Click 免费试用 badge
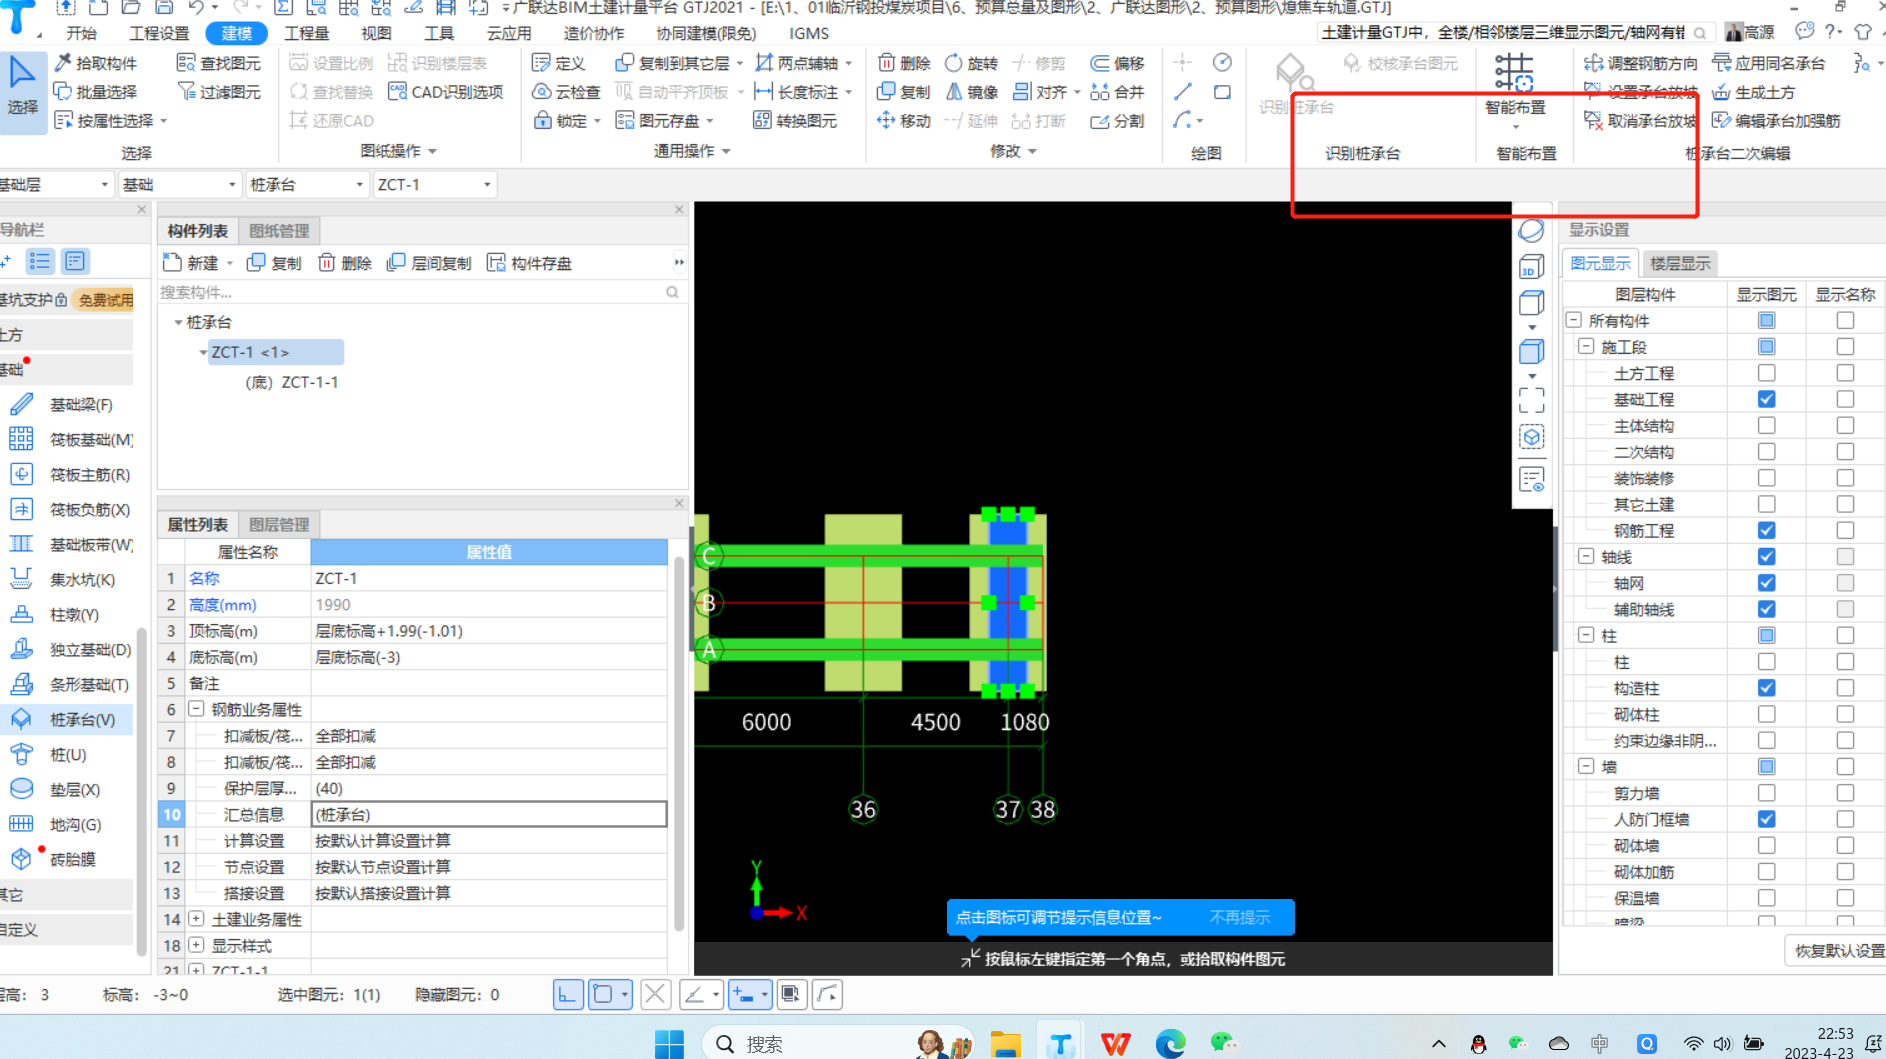This screenshot has width=1886, height=1059. [x=105, y=300]
